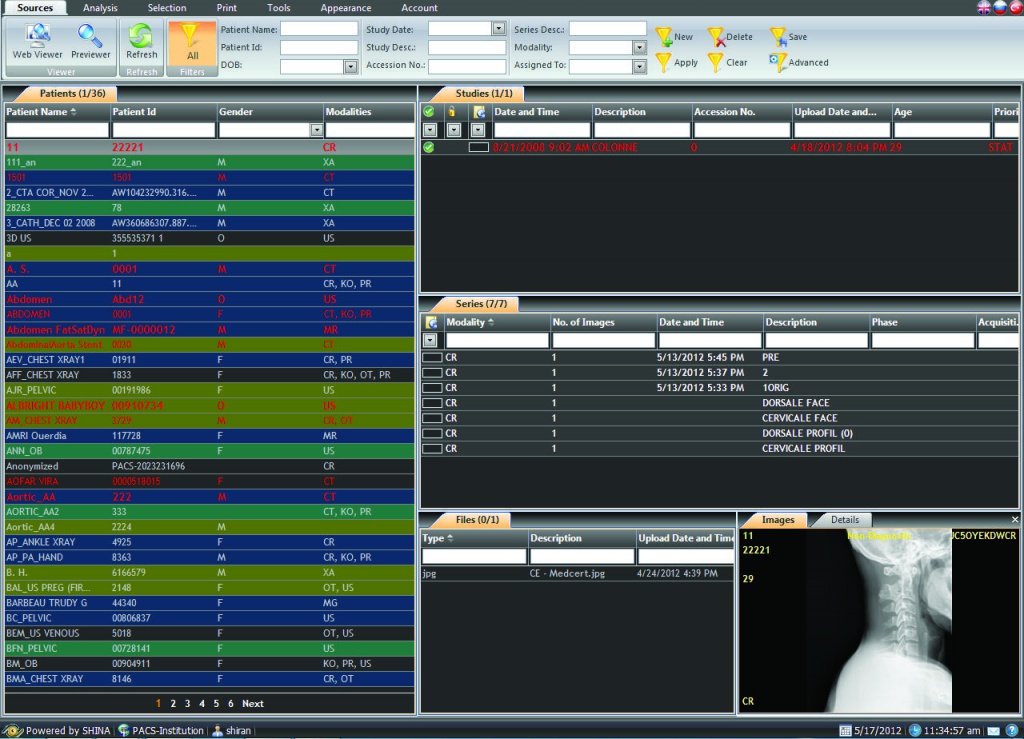Viewport: 1024px width, 739px height.
Task: Click the Patient Name input field
Action: pos(318,29)
